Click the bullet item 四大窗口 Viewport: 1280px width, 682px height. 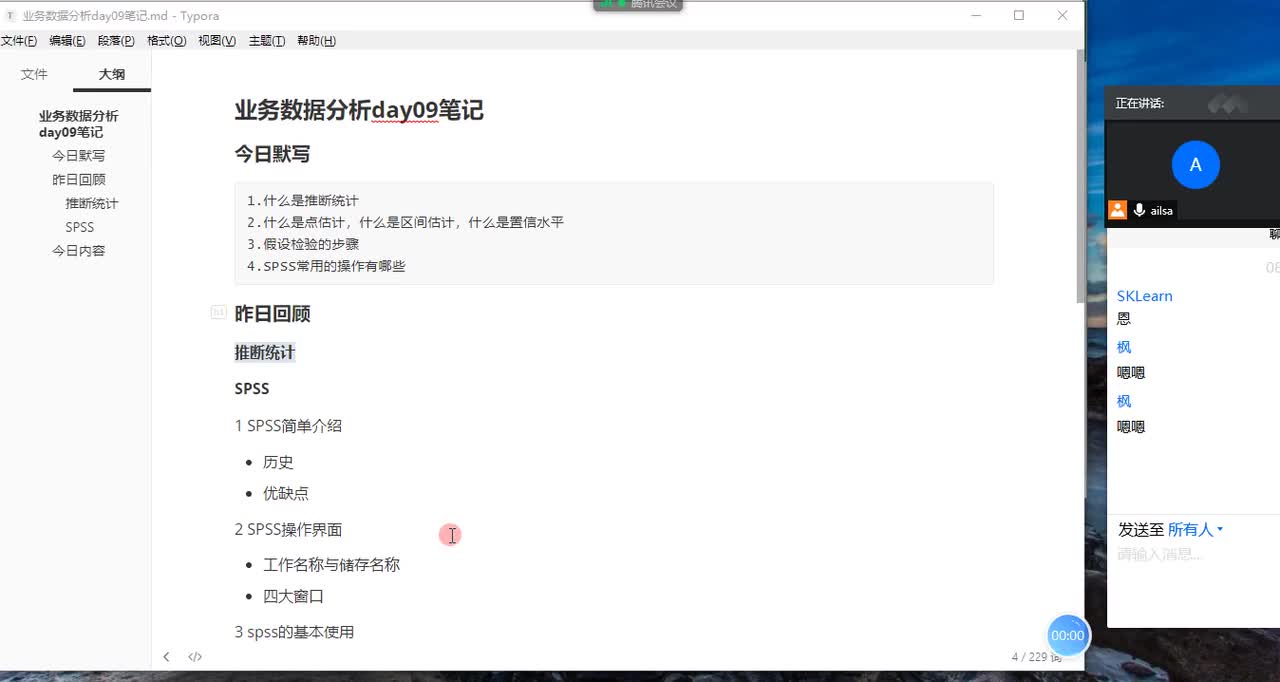pos(293,596)
